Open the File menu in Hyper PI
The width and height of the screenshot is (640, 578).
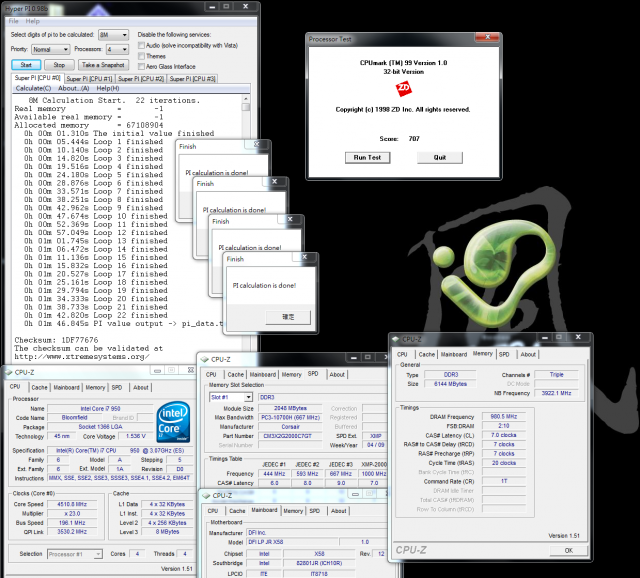click(13, 21)
